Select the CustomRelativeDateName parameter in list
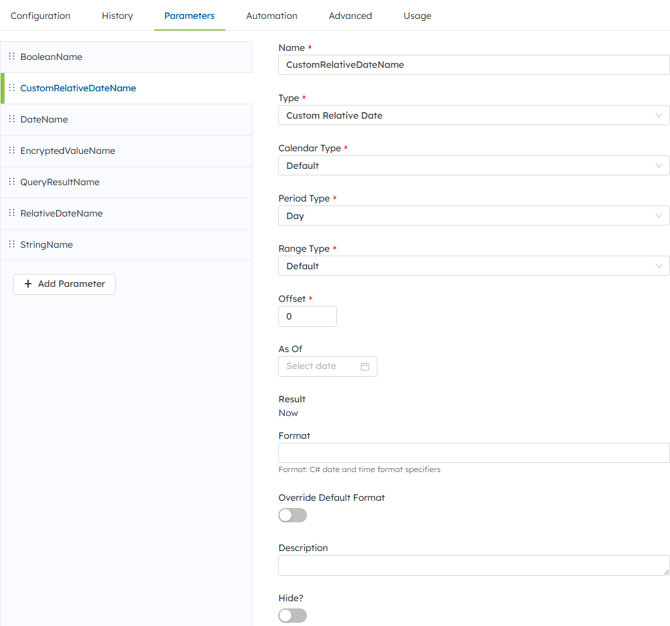 [127, 88]
